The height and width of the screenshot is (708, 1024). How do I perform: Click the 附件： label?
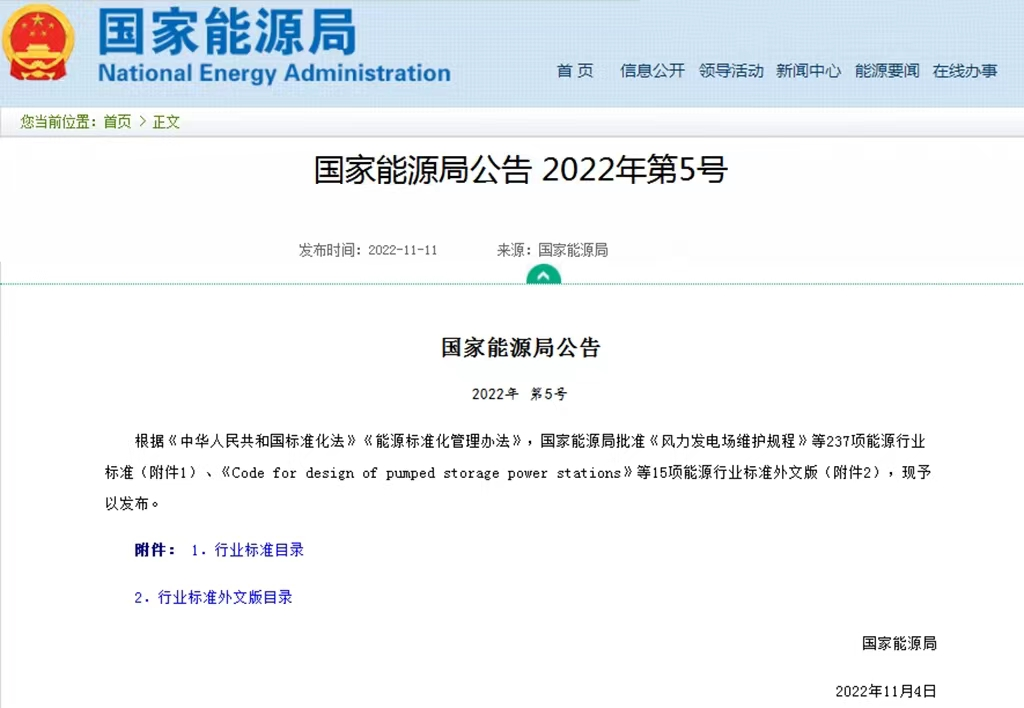(x=155, y=550)
